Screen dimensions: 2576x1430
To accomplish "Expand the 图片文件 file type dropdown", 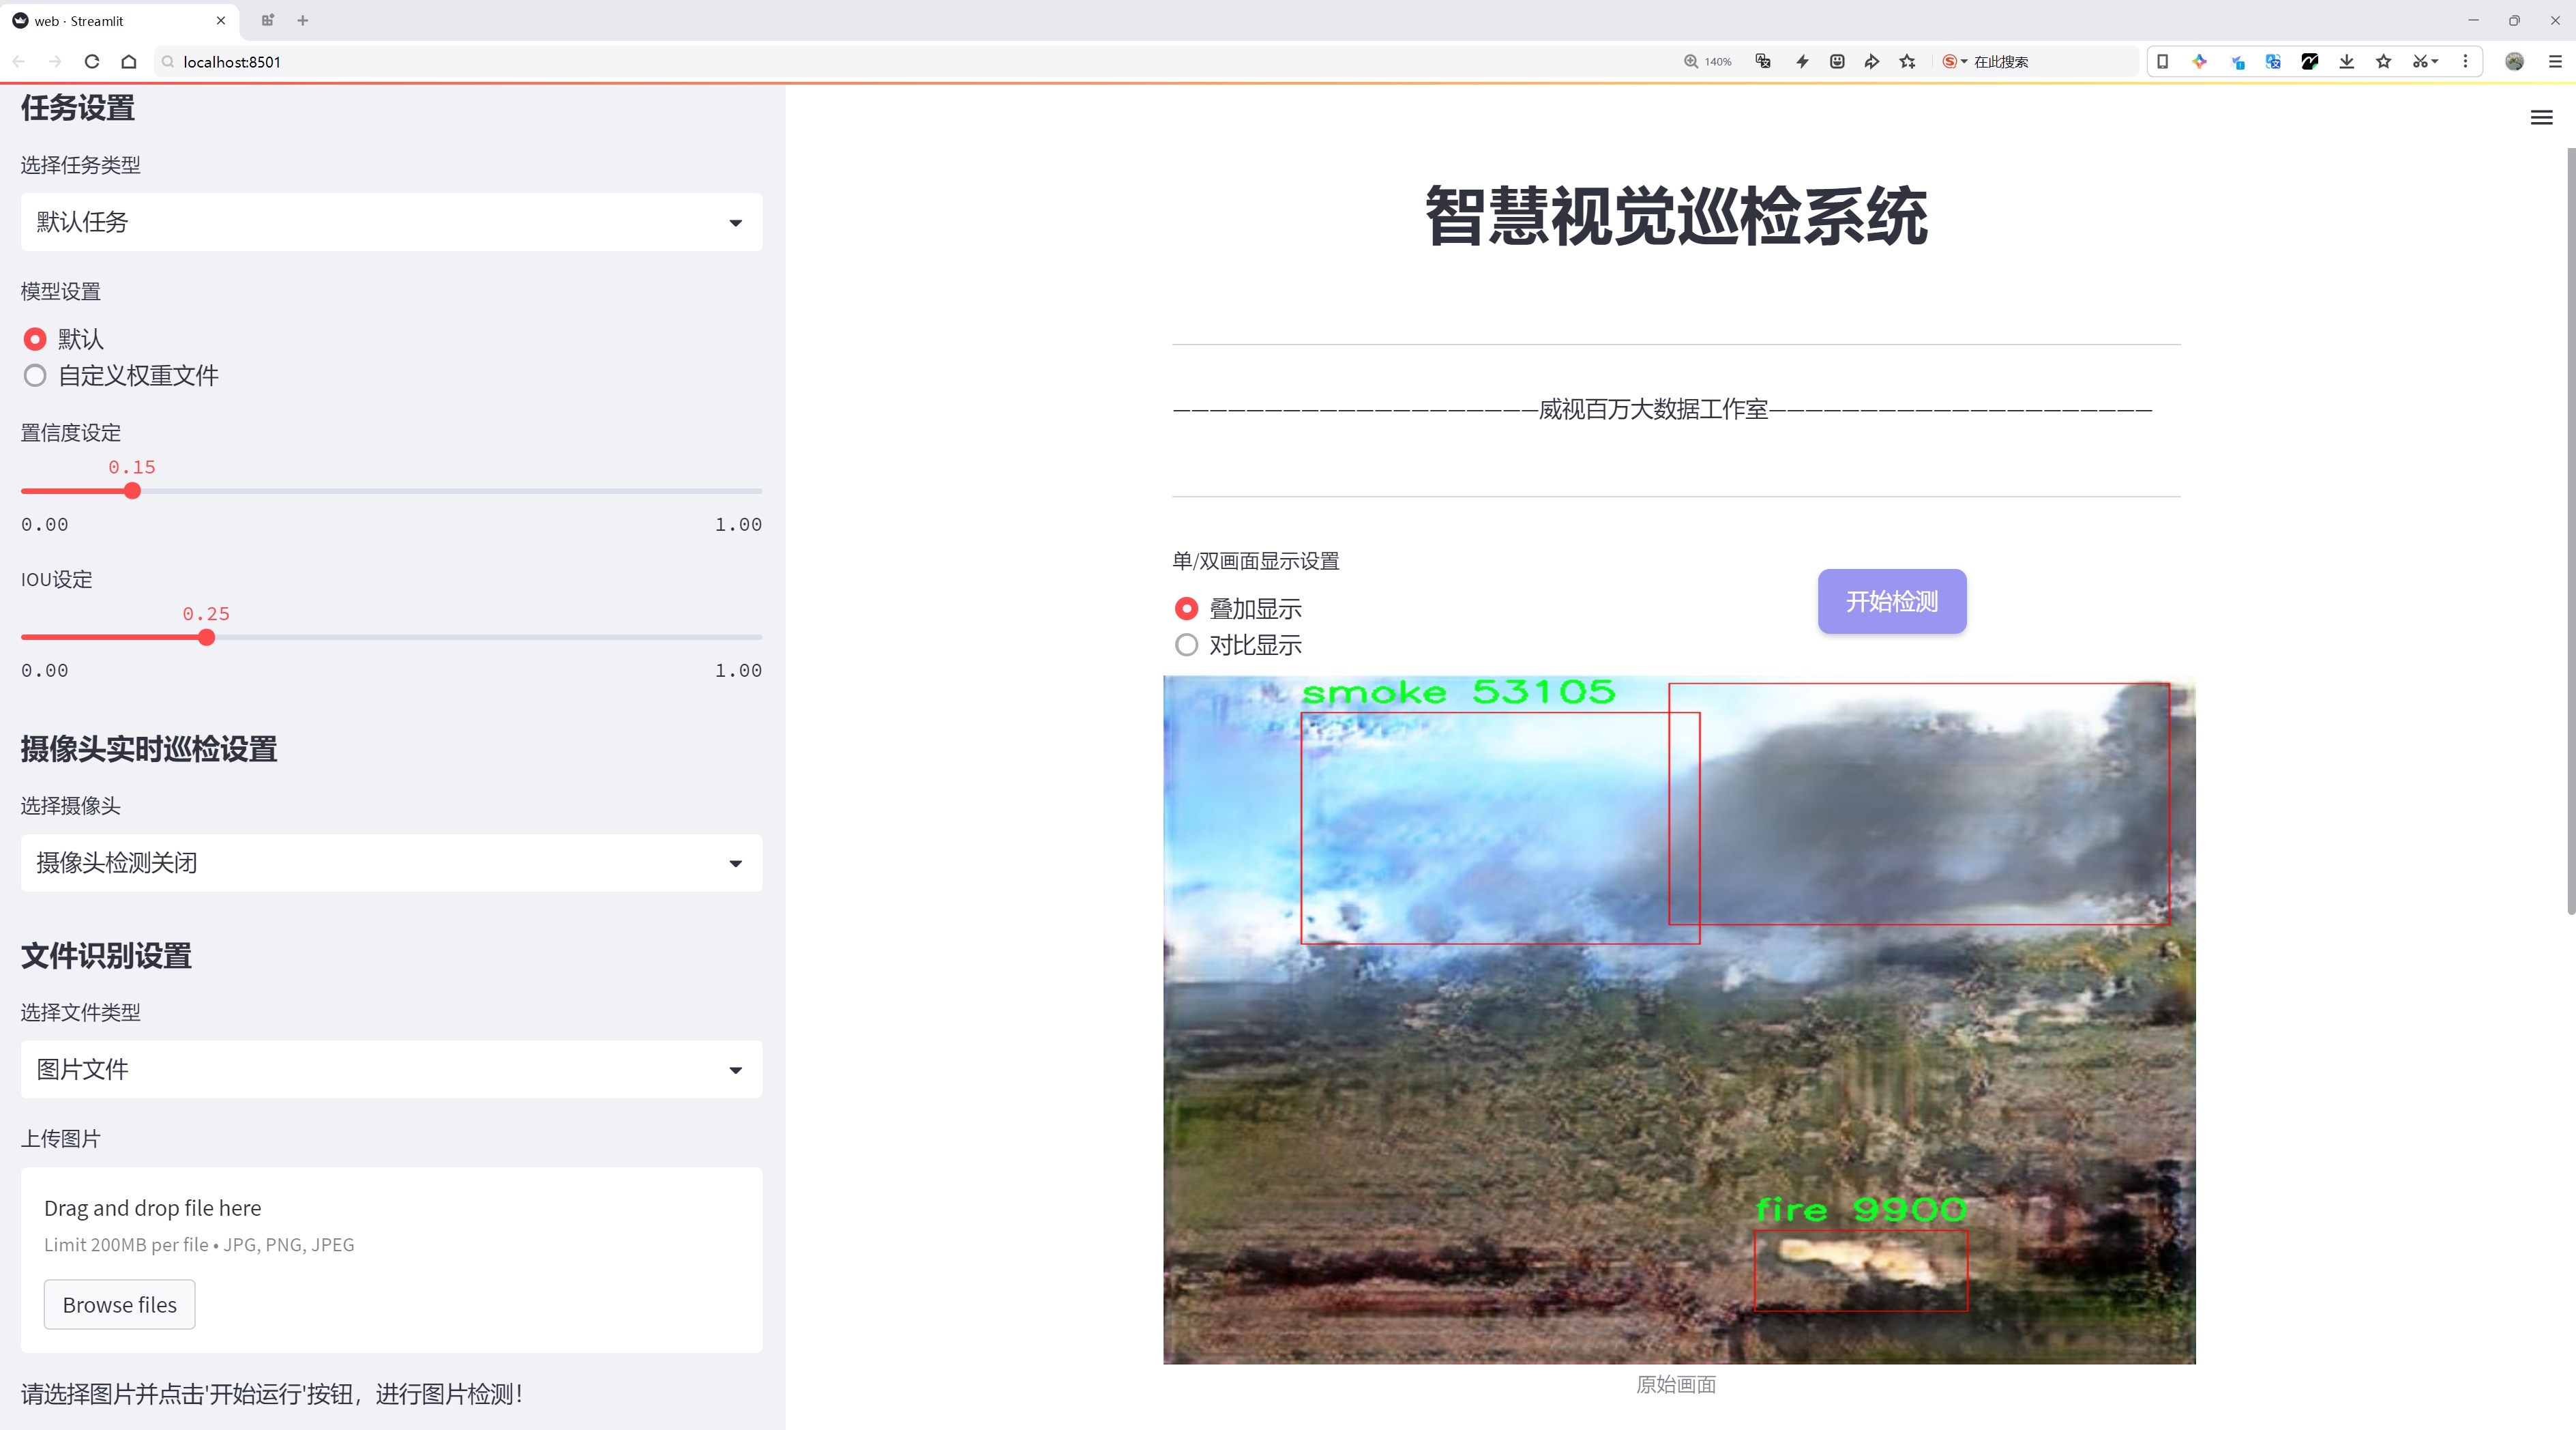I will 391,1070.
